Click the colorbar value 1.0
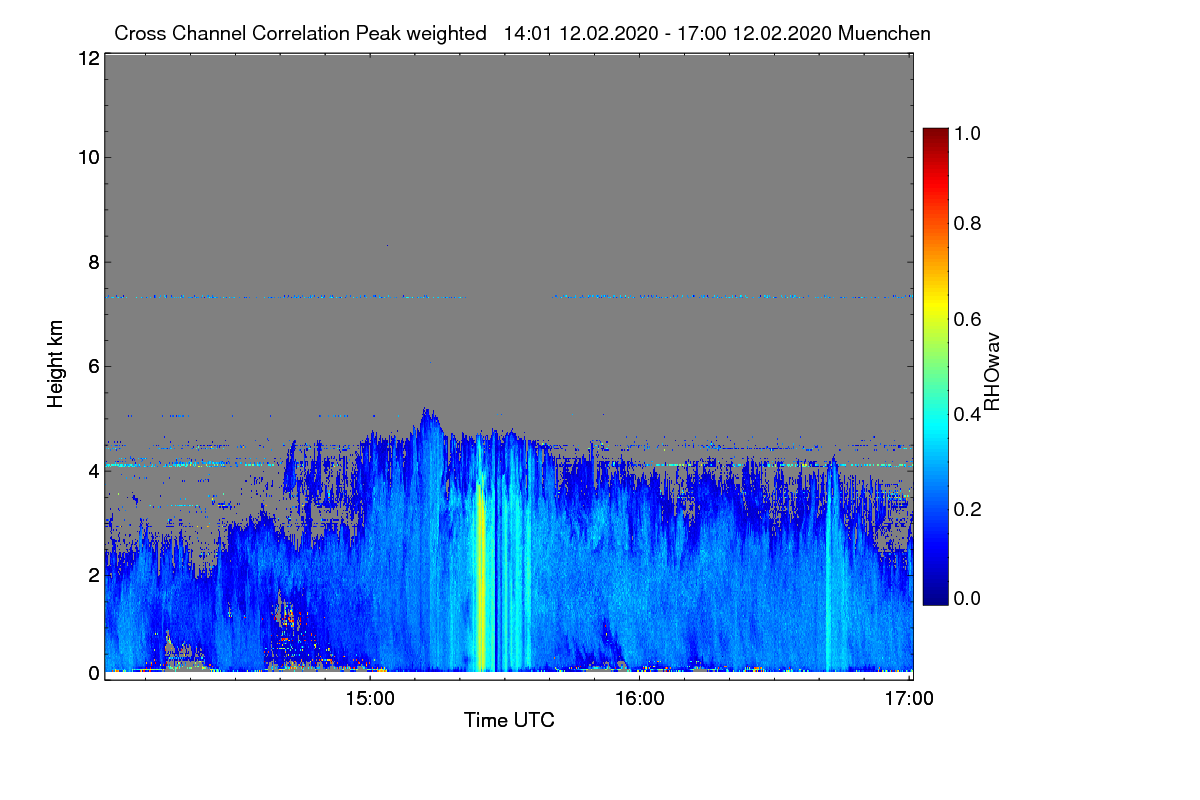This screenshot has height=800, width=1200. [969, 132]
